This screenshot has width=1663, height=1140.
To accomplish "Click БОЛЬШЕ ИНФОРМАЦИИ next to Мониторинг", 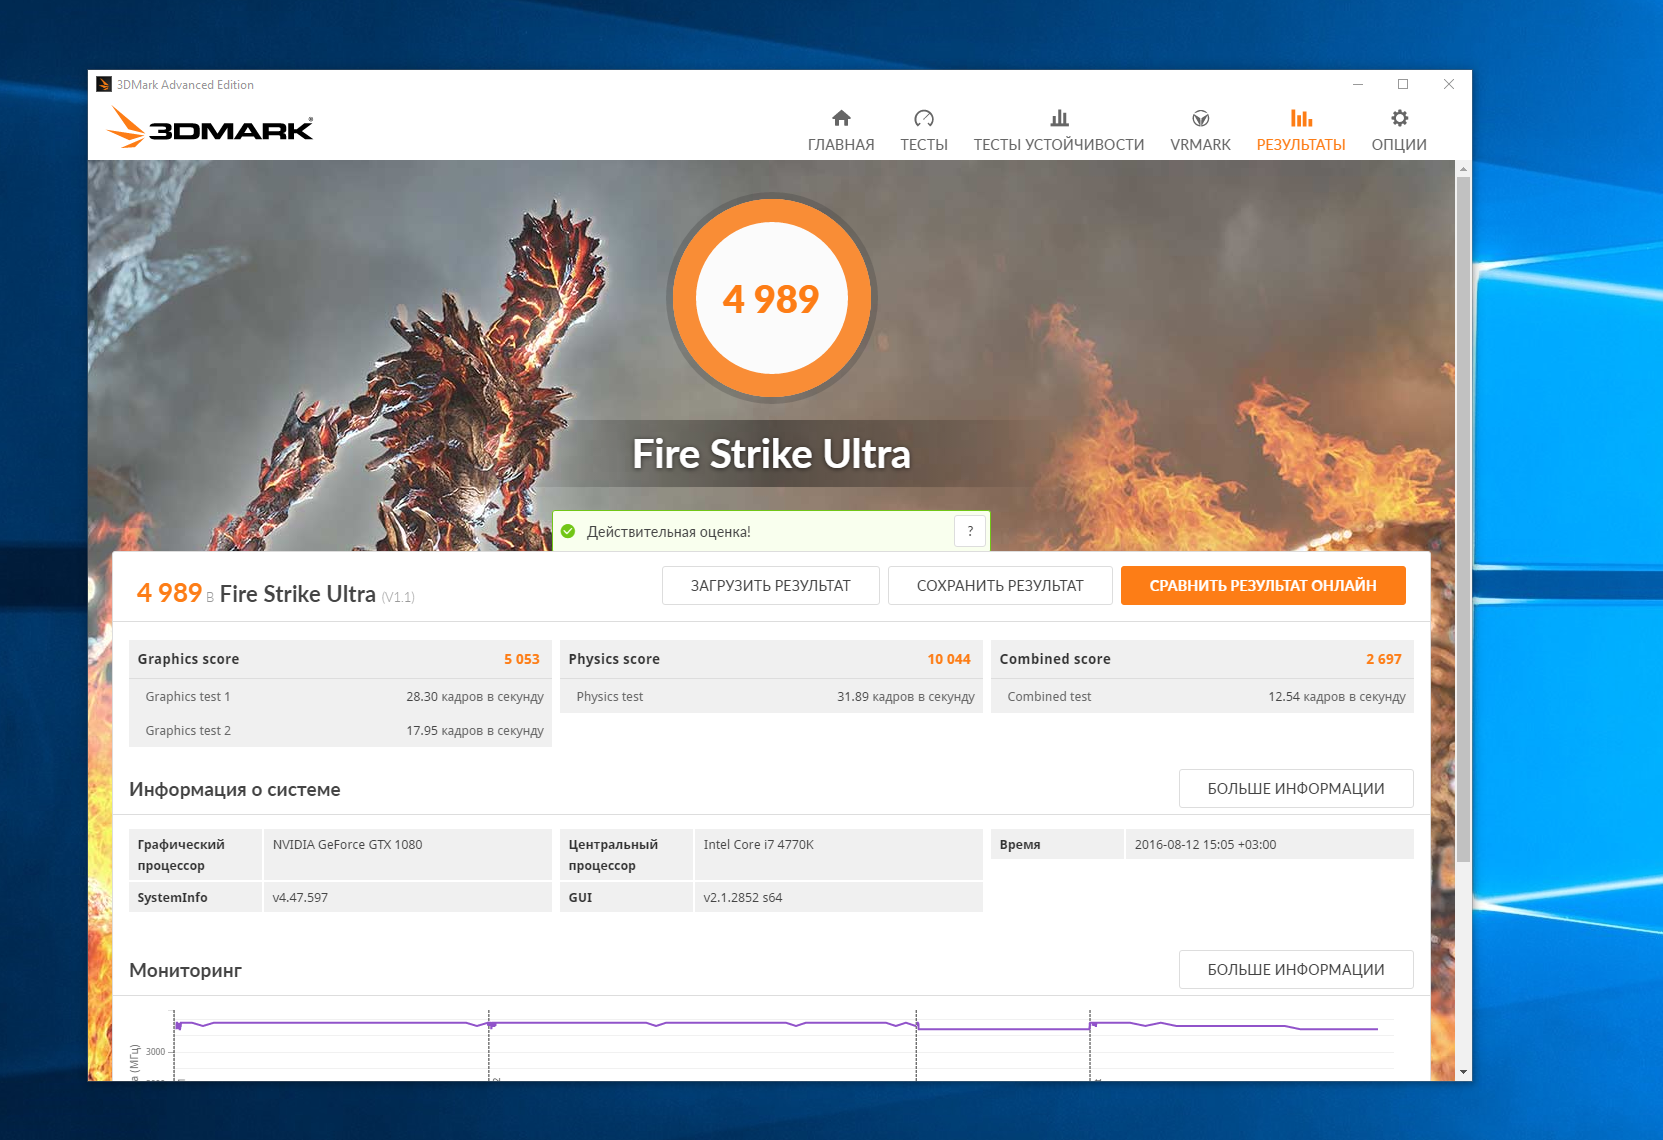I will pyautogui.click(x=1296, y=969).
